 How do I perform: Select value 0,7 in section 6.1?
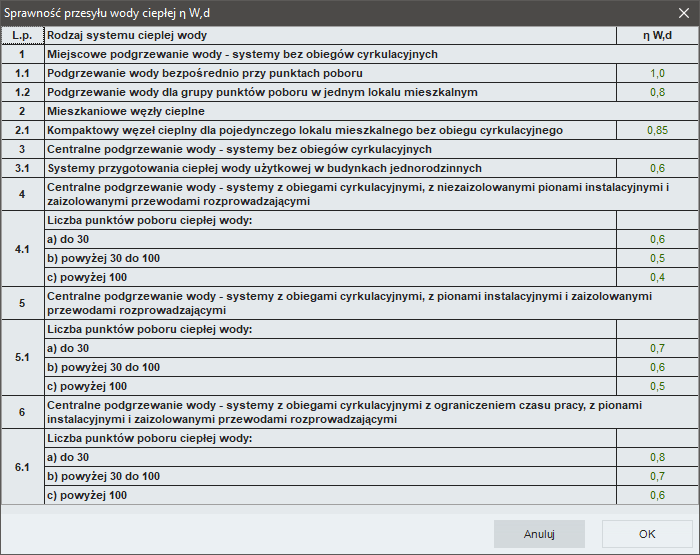tap(657, 476)
